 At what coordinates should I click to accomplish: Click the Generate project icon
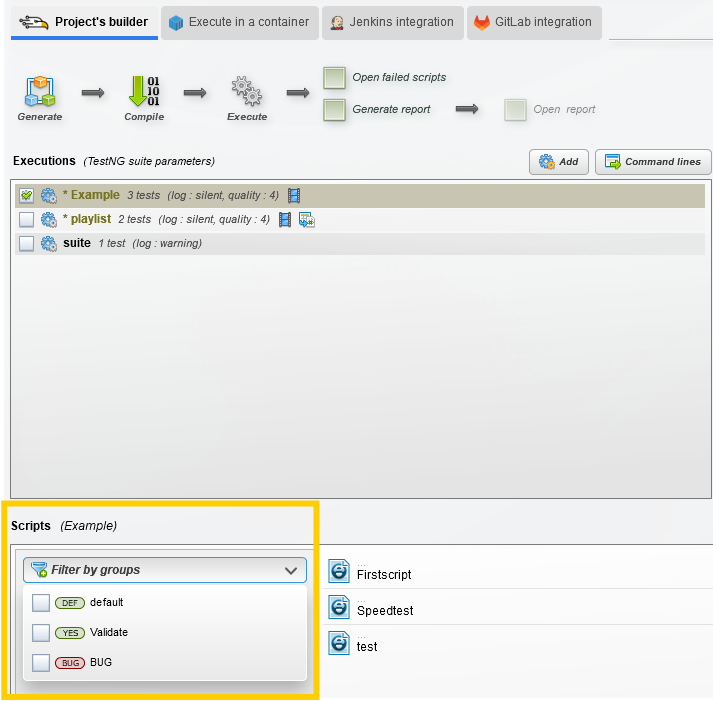[x=40, y=91]
